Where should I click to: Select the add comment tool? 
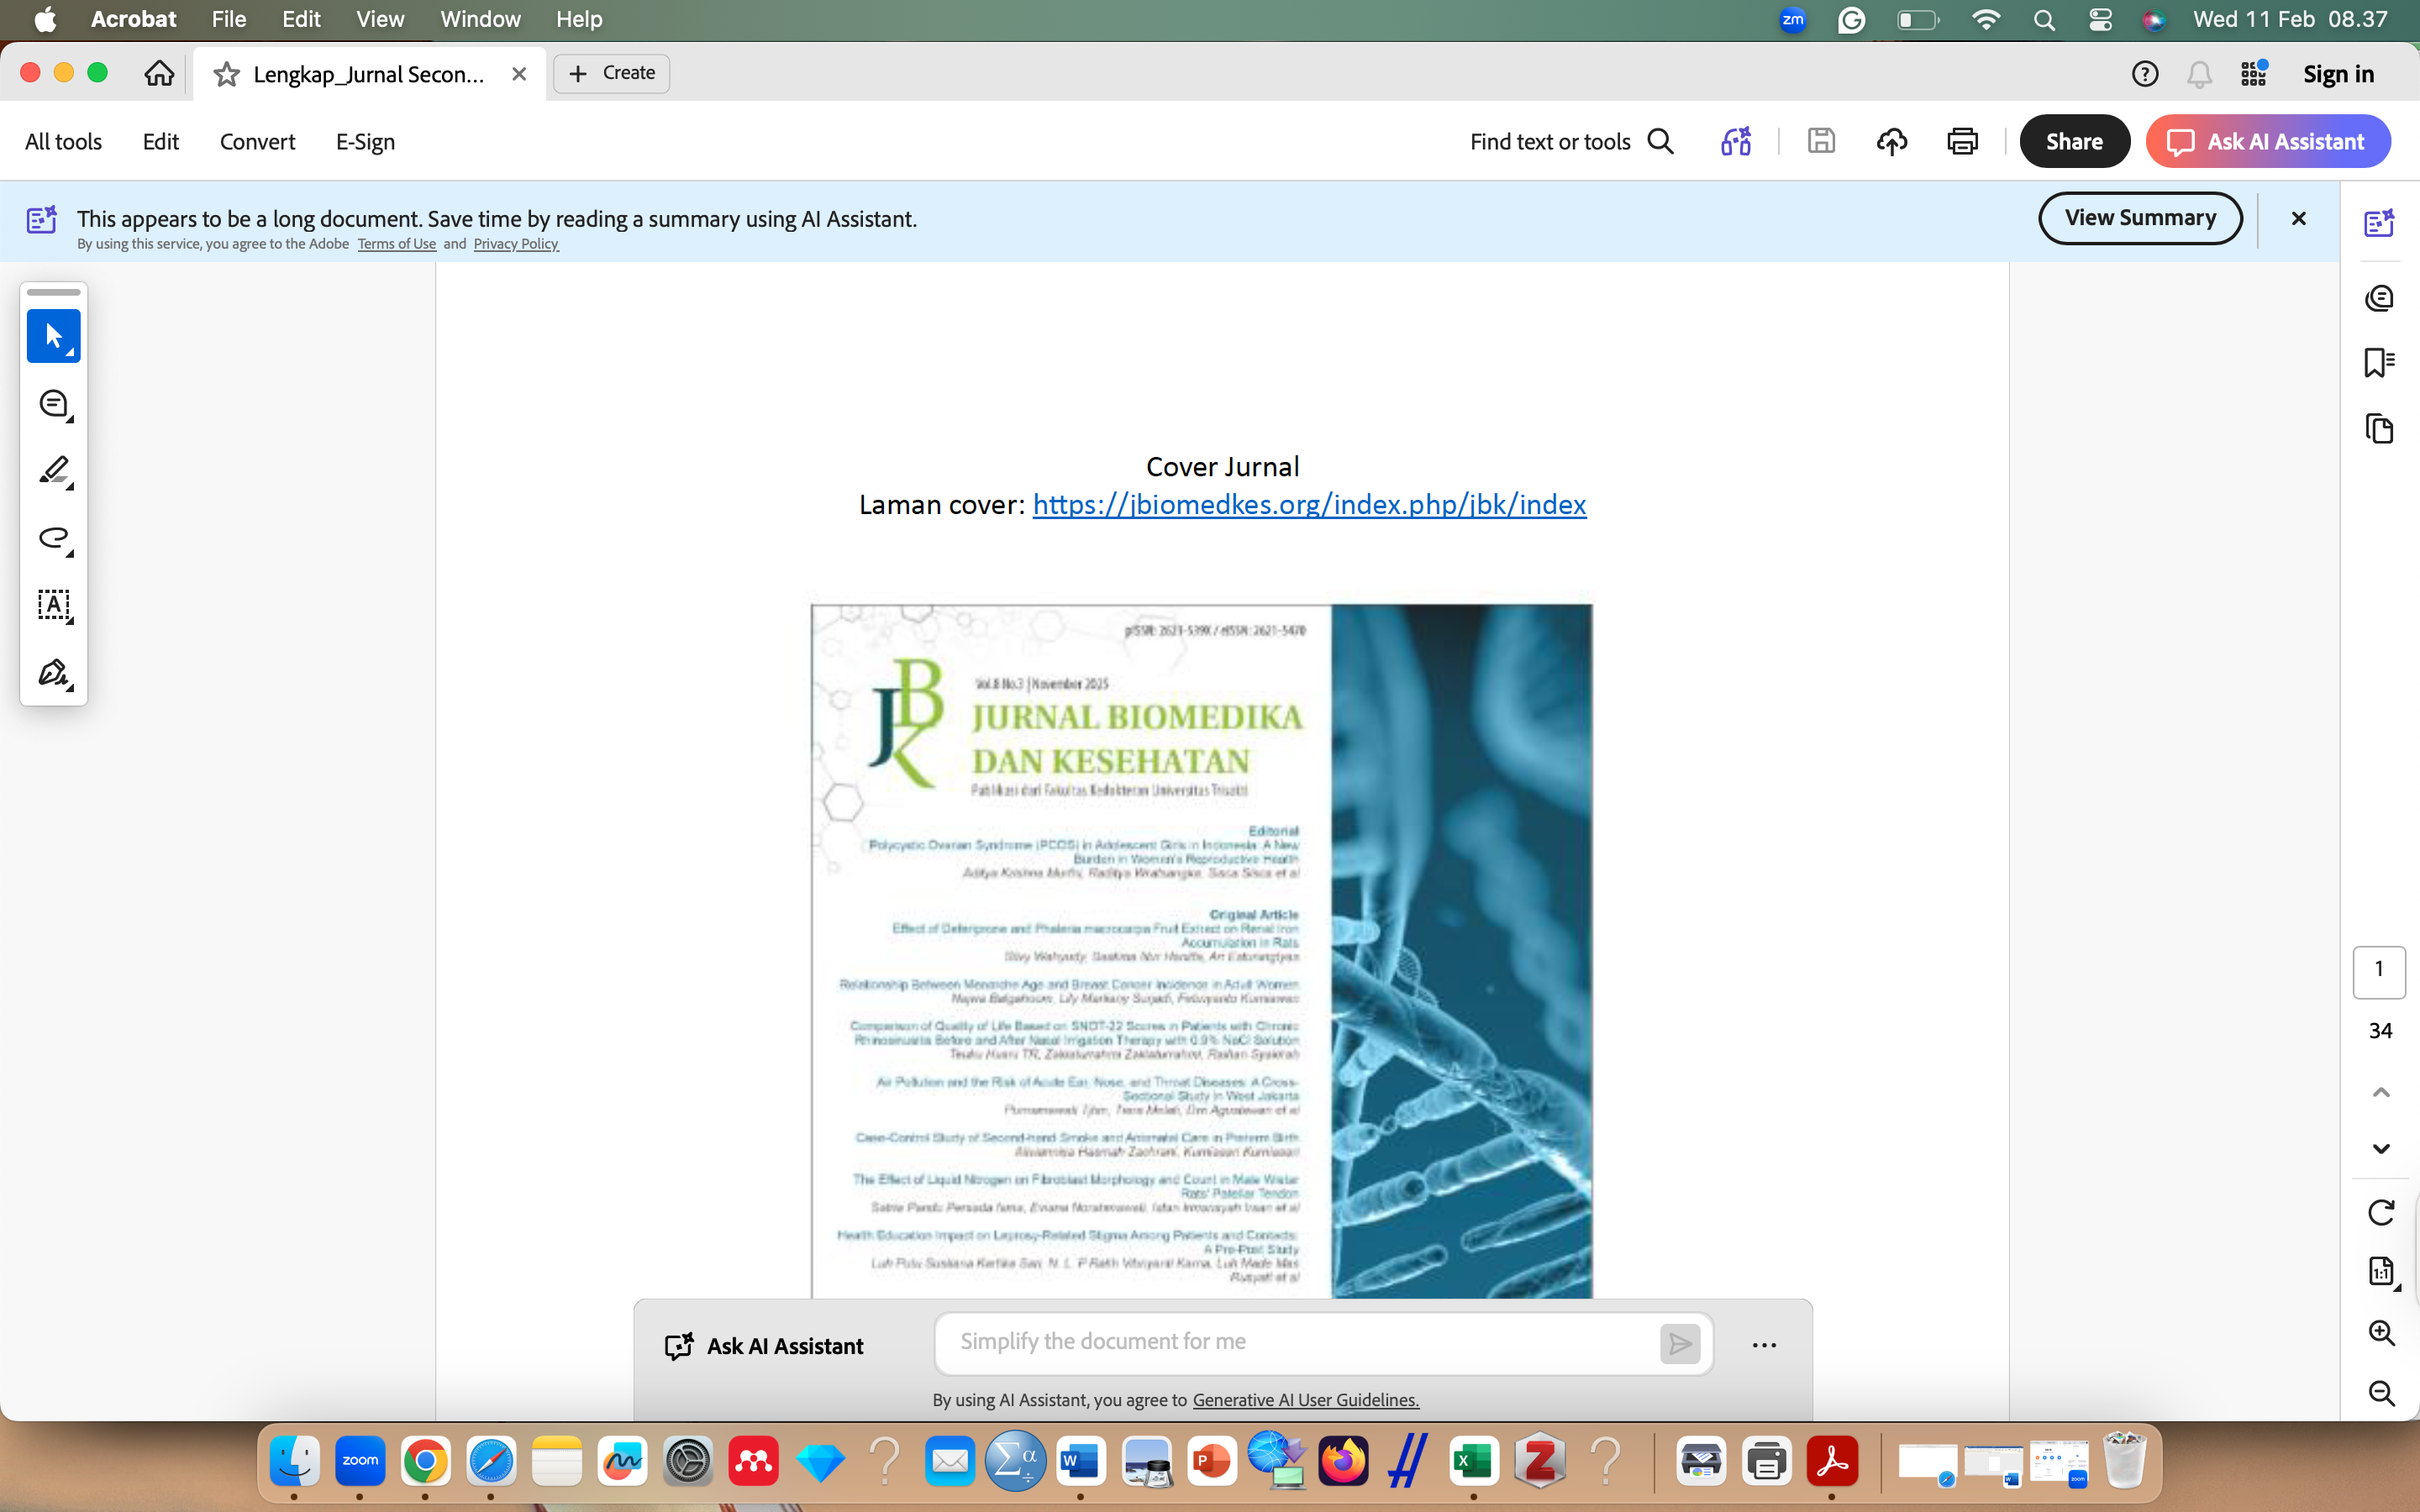click(53, 404)
